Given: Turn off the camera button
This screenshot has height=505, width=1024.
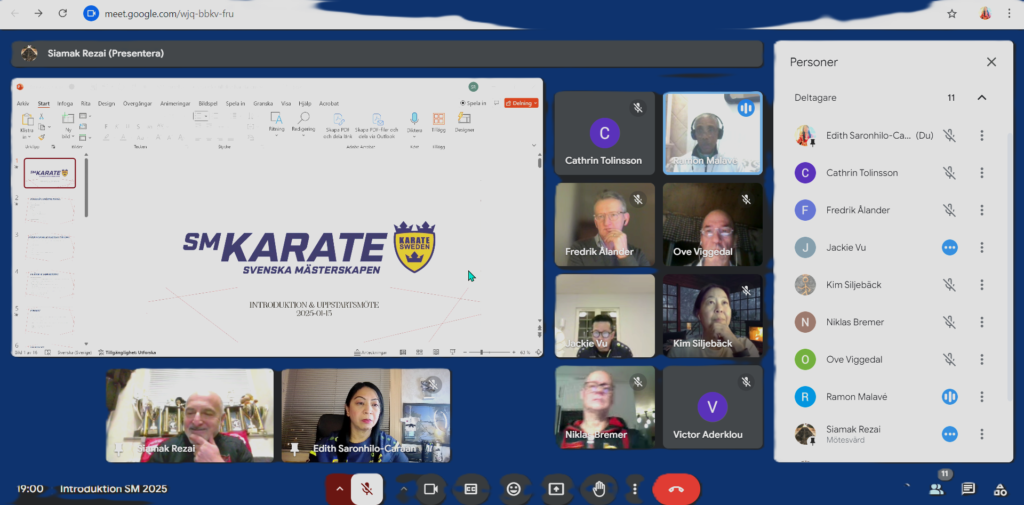Looking at the screenshot, I should tap(430, 489).
